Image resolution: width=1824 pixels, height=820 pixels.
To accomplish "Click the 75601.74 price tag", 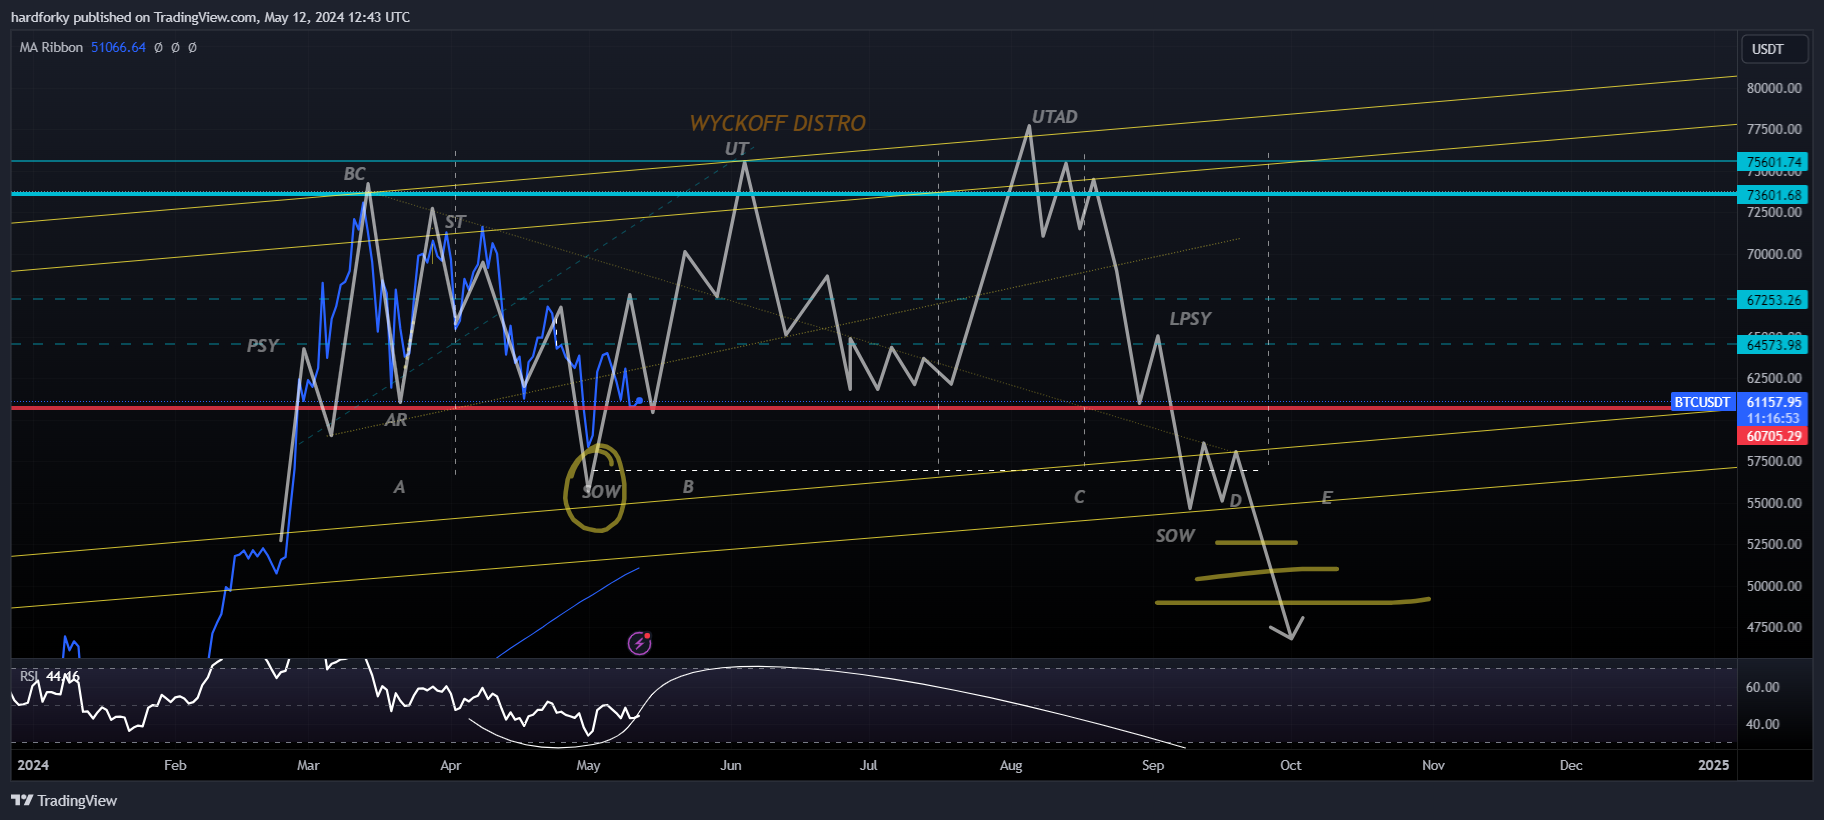I will click(1773, 162).
